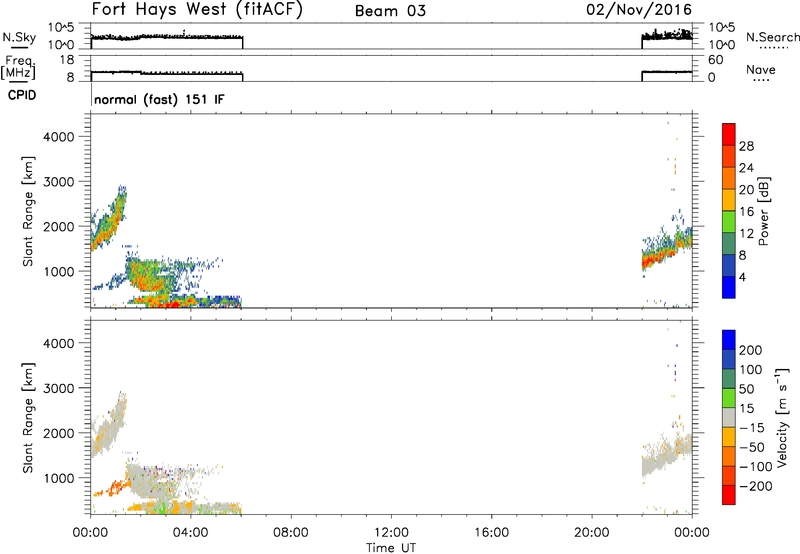Click velocity scale value '-200'
The height and width of the screenshot is (554, 800).
point(755,486)
